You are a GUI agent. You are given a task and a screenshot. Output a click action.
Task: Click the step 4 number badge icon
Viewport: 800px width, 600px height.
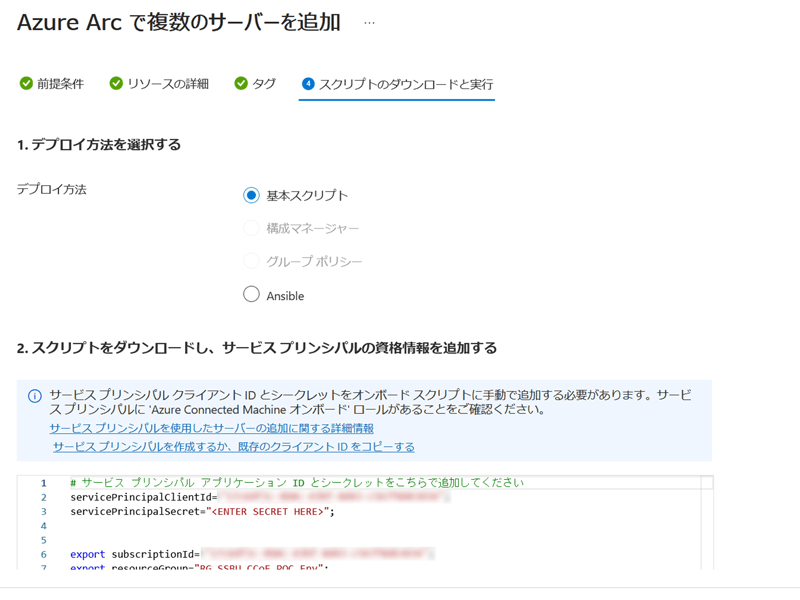[x=308, y=84]
